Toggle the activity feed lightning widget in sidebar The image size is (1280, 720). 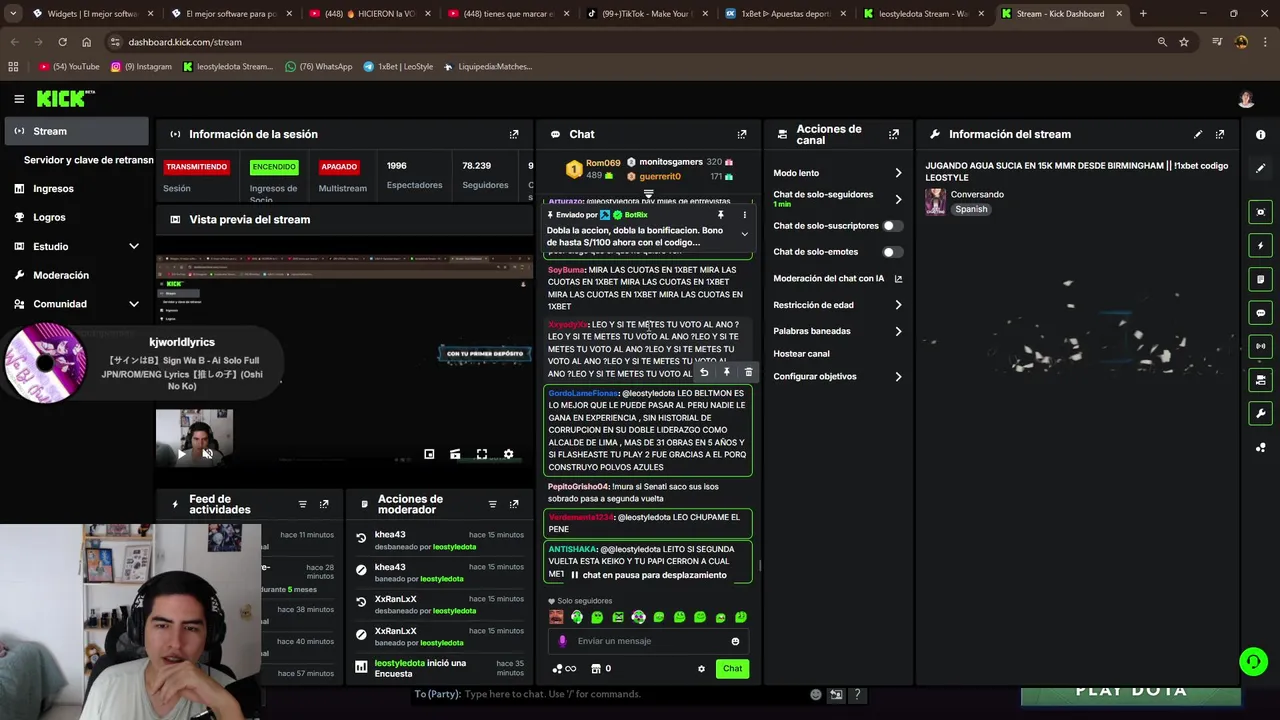click(x=1260, y=245)
